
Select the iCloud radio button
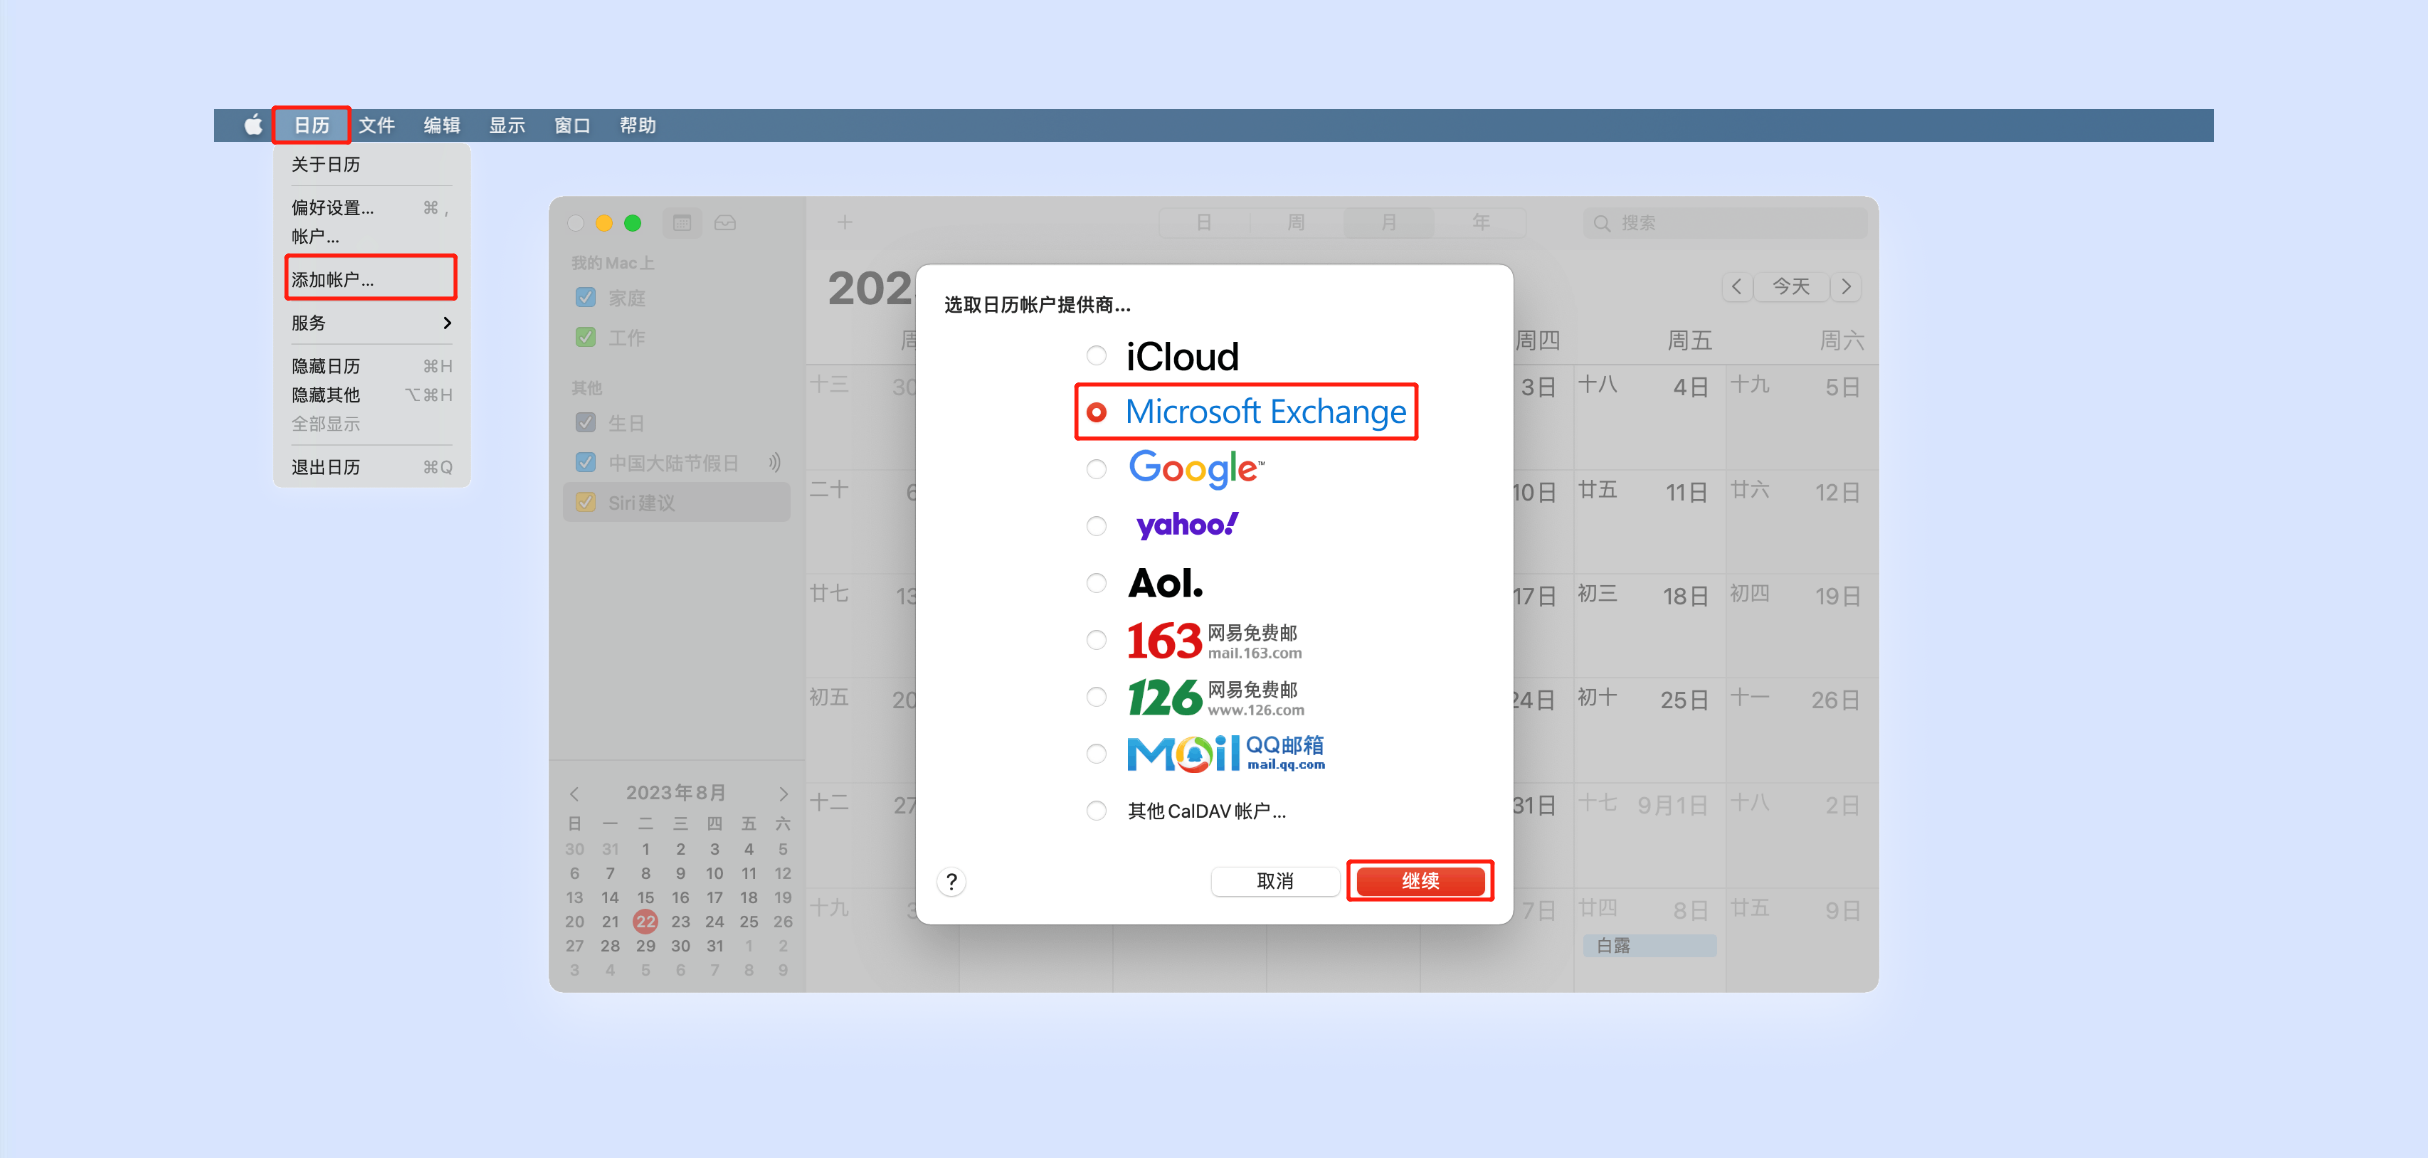[1097, 355]
